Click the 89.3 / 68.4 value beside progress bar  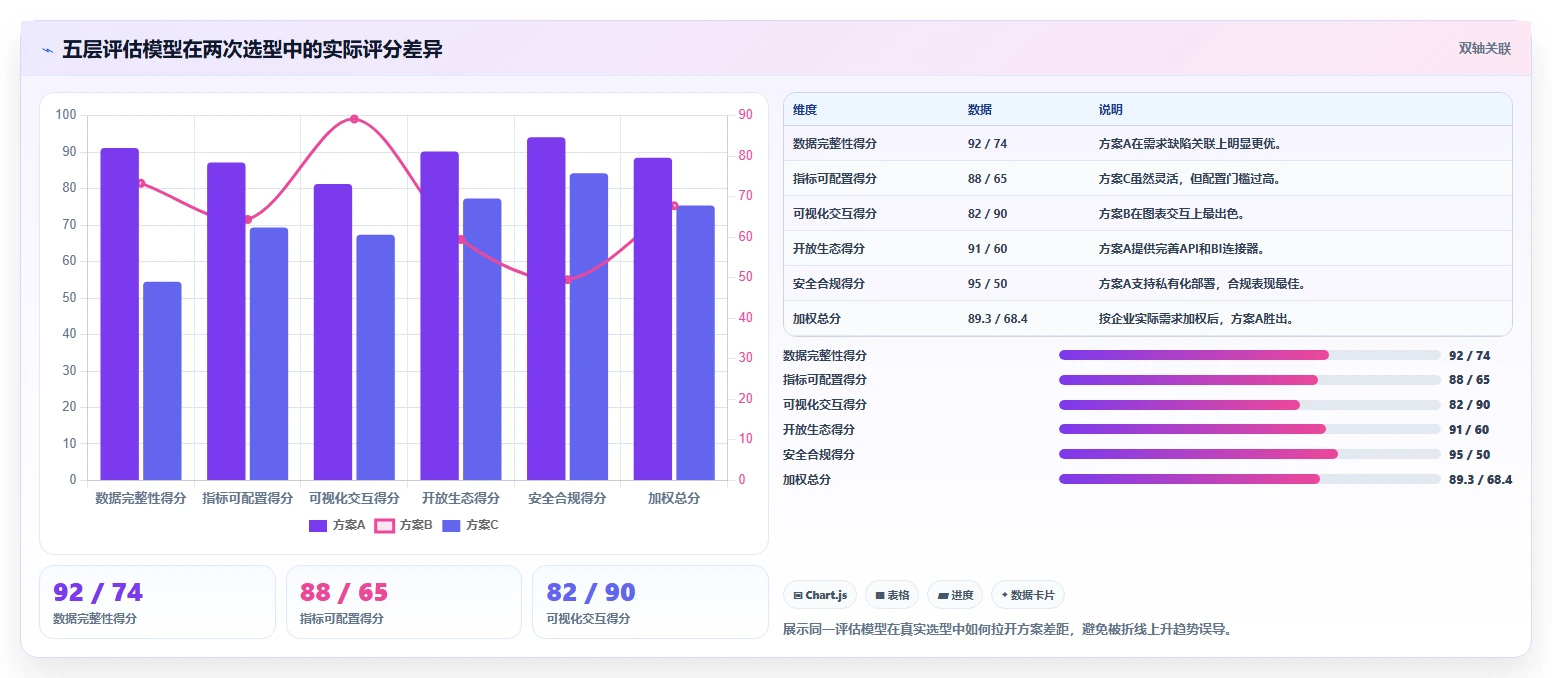point(1480,480)
